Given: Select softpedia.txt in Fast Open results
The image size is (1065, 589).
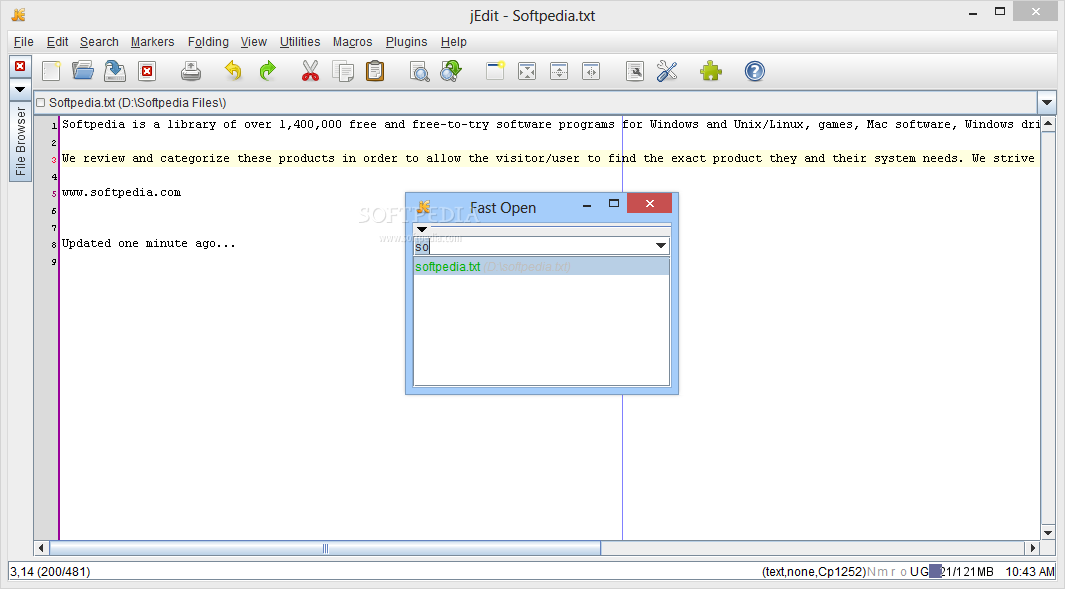Looking at the screenshot, I should coord(541,266).
